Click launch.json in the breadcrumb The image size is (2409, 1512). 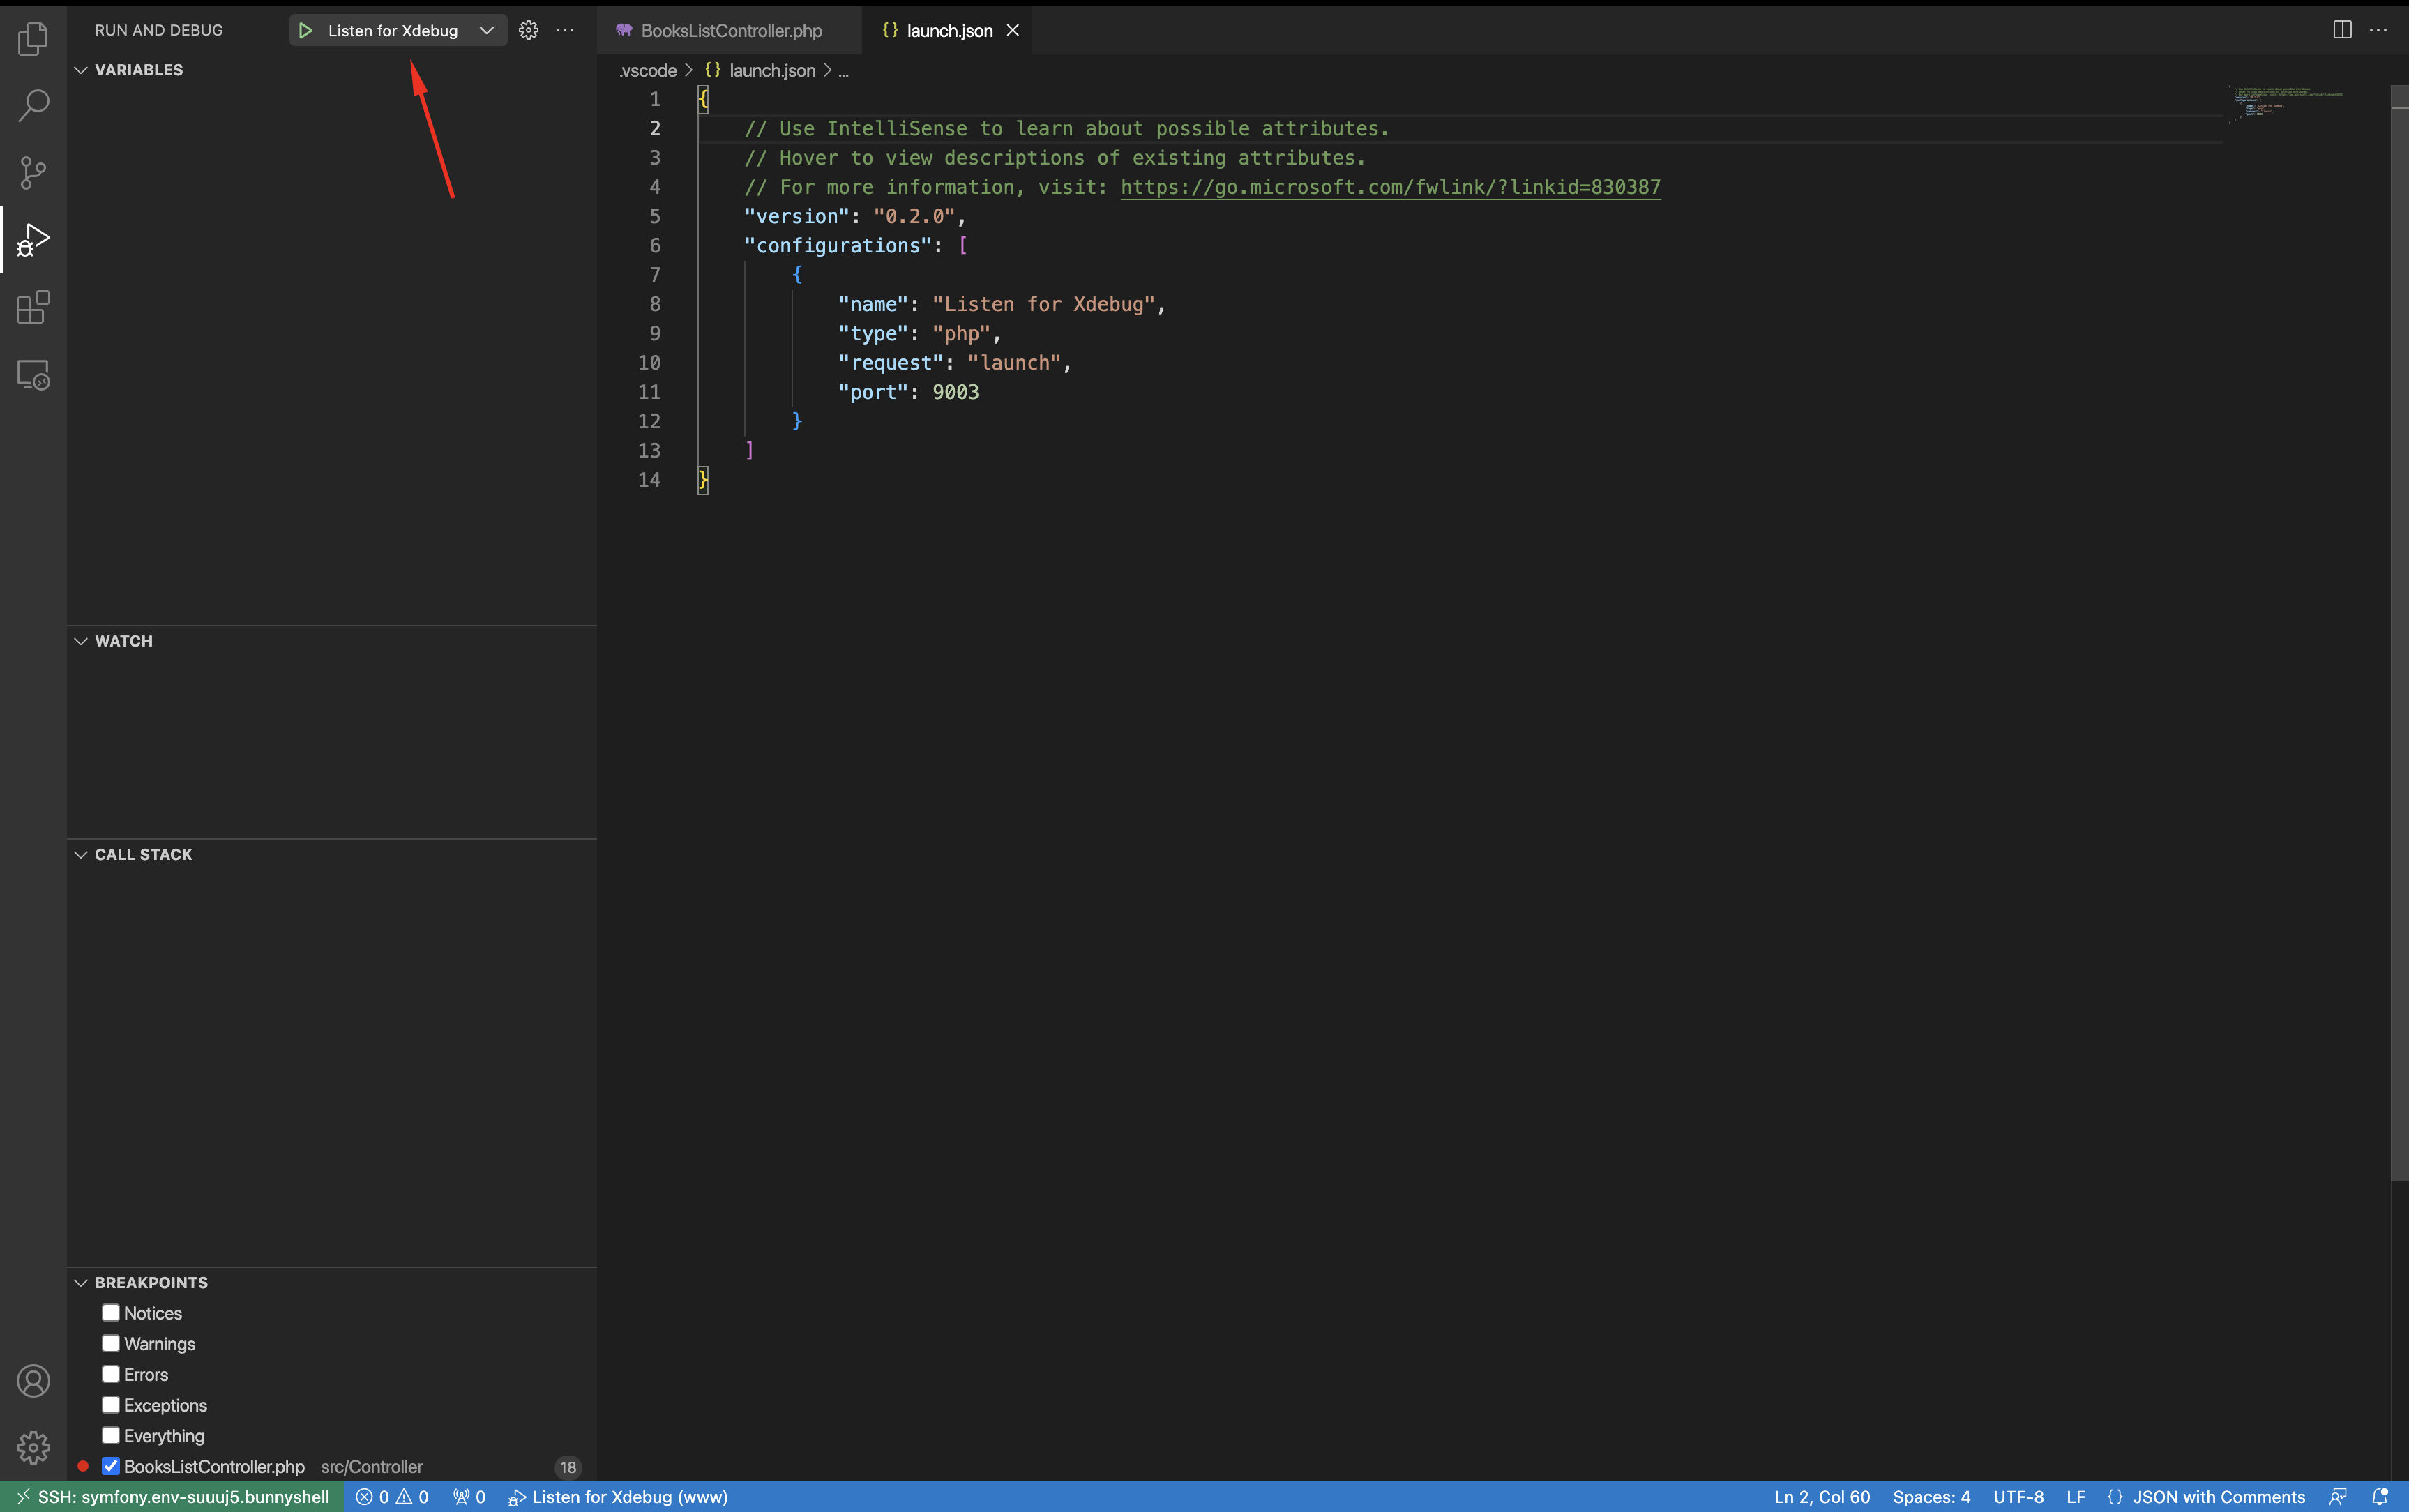pyautogui.click(x=772, y=71)
